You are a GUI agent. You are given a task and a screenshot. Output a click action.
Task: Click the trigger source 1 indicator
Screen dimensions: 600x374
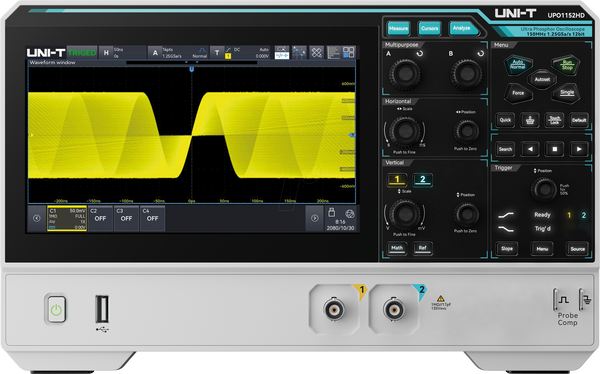coord(569,215)
